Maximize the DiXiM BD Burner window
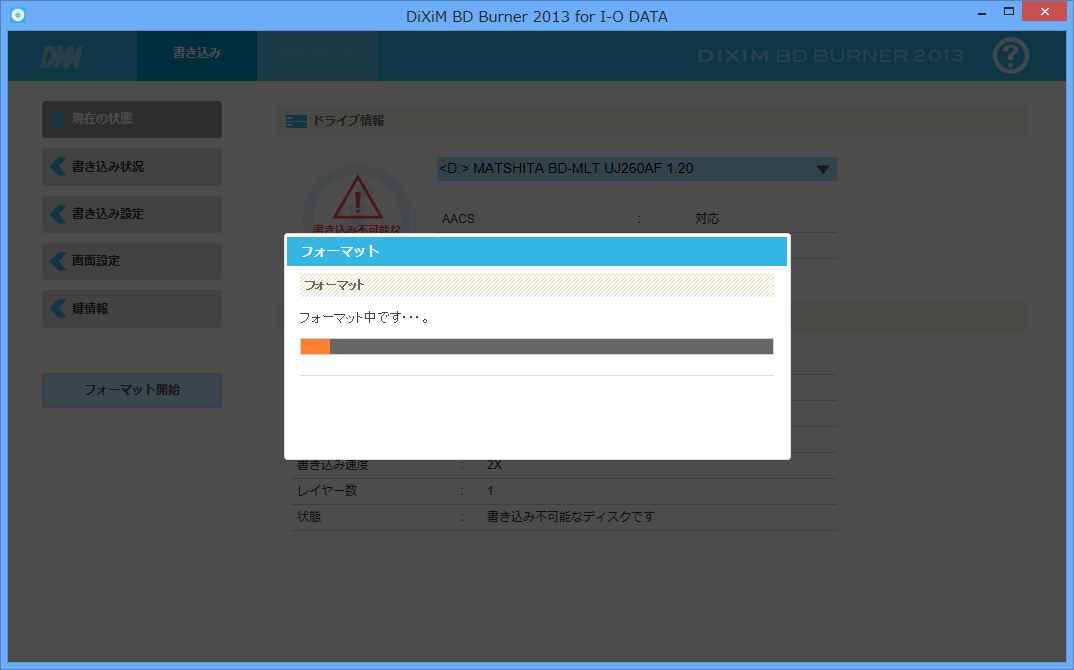The image size is (1074, 670). 1008,12
